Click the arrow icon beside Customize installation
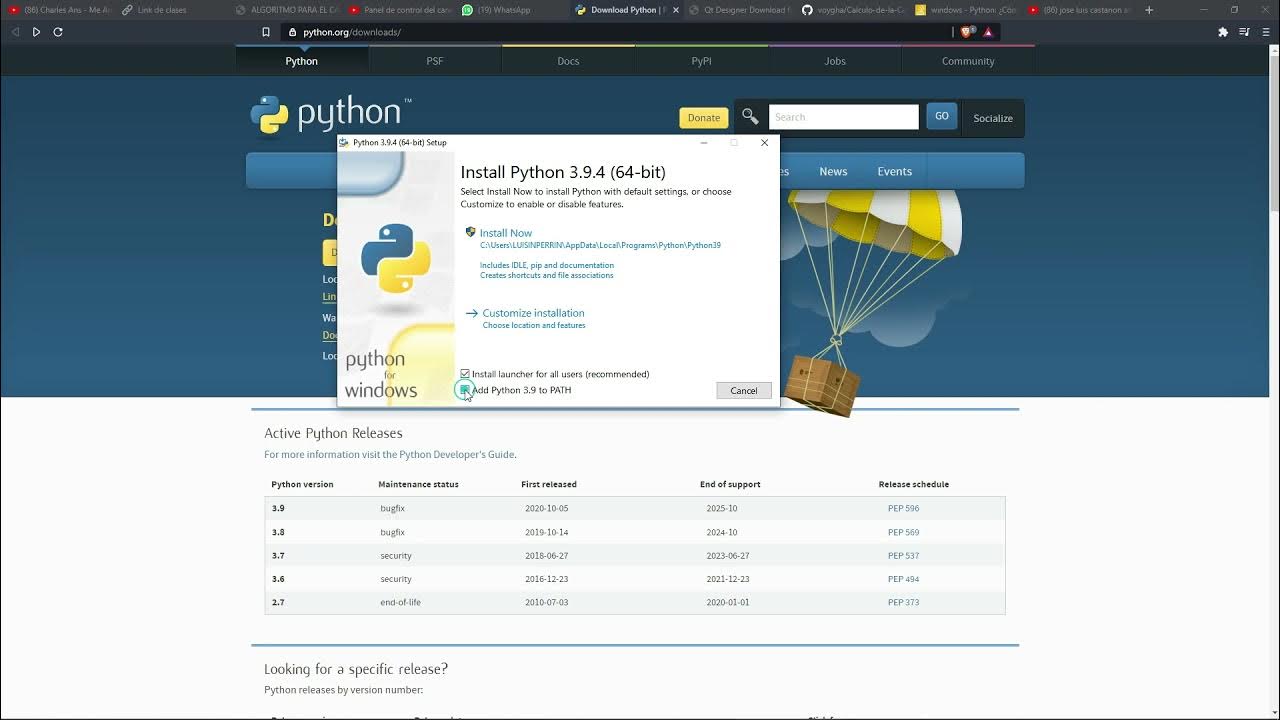 pos(472,313)
